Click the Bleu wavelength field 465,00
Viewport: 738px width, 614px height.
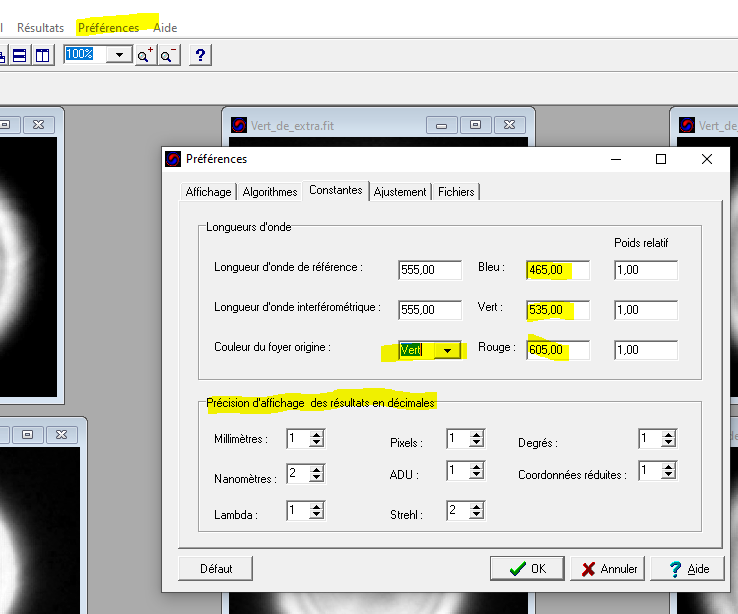click(558, 270)
